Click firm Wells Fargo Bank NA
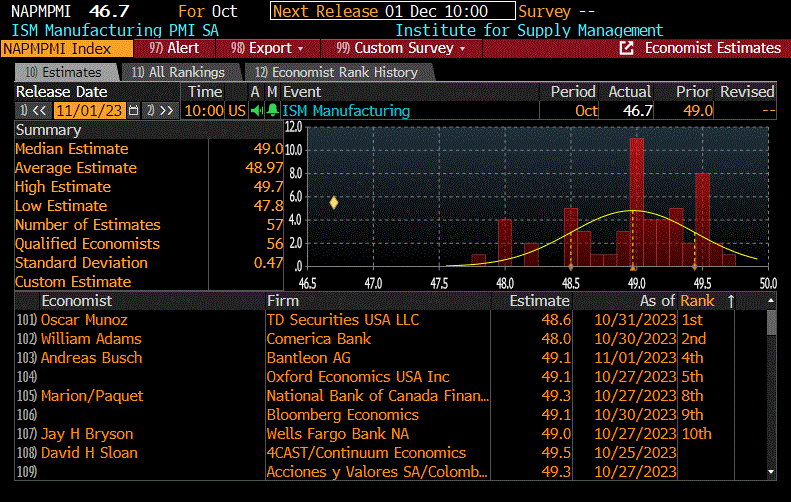This screenshot has height=502, width=791. click(x=337, y=434)
